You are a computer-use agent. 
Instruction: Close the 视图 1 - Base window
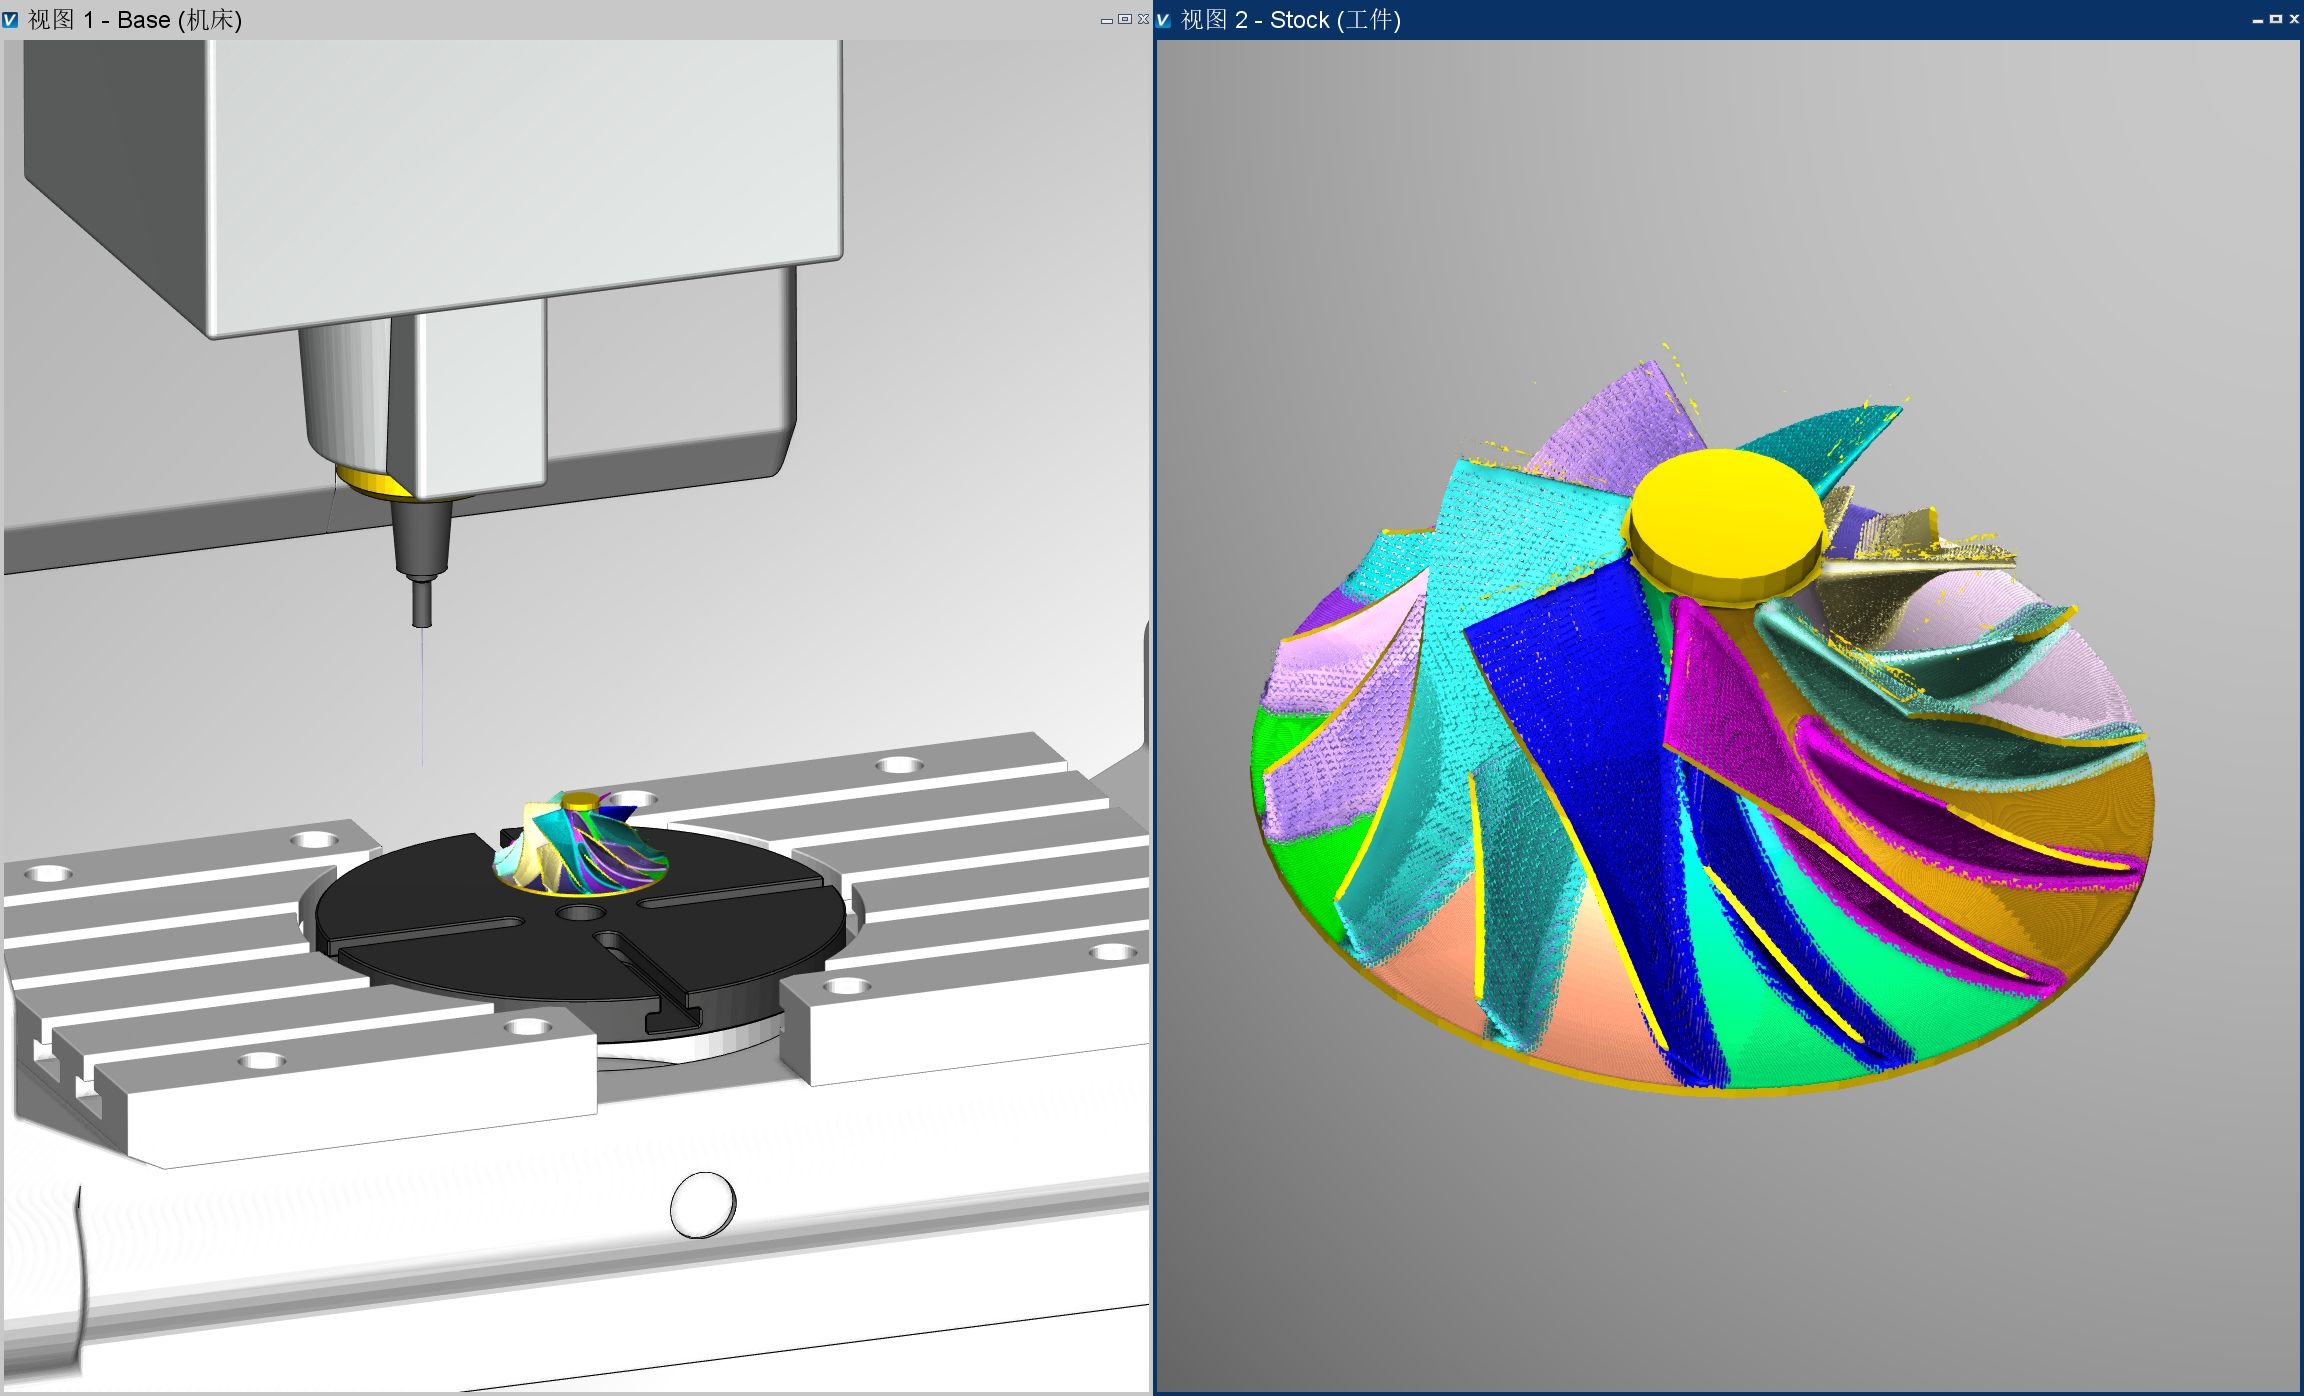1143,20
